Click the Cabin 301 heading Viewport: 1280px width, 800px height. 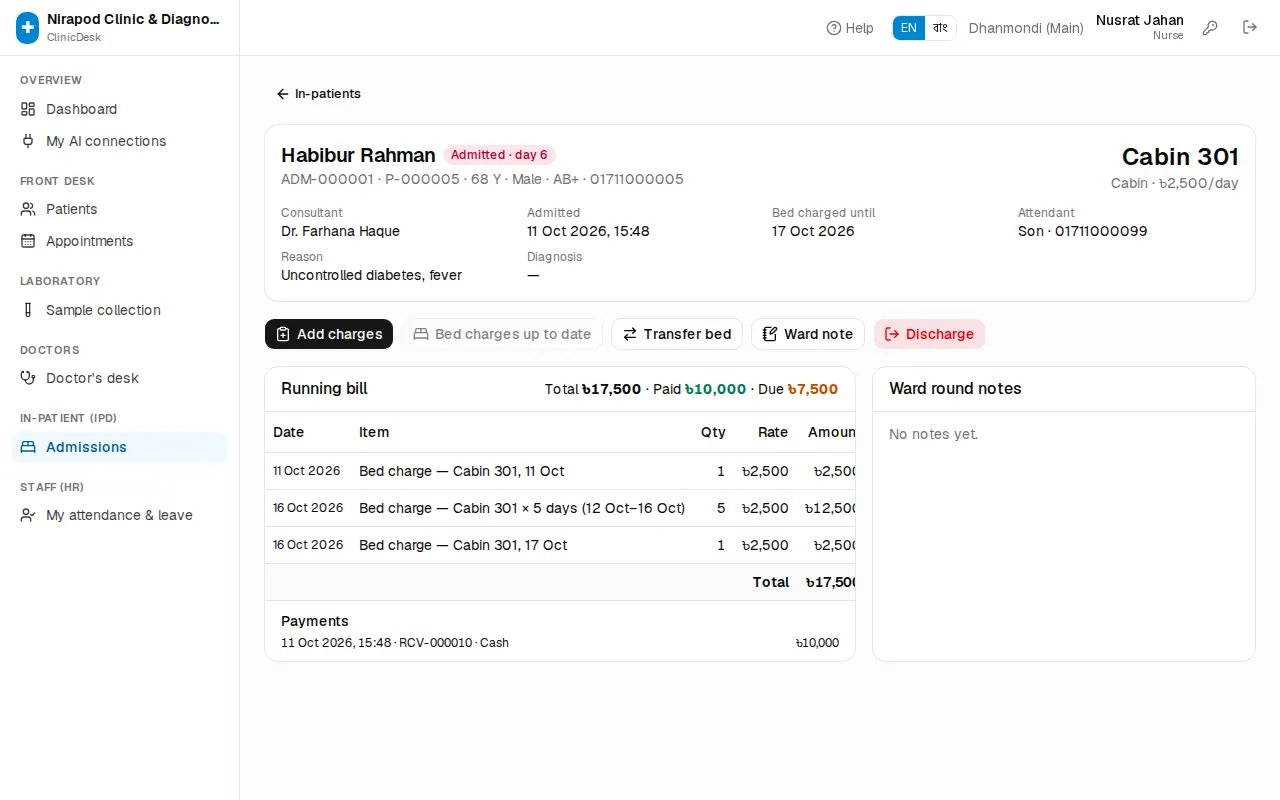[x=1180, y=157]
